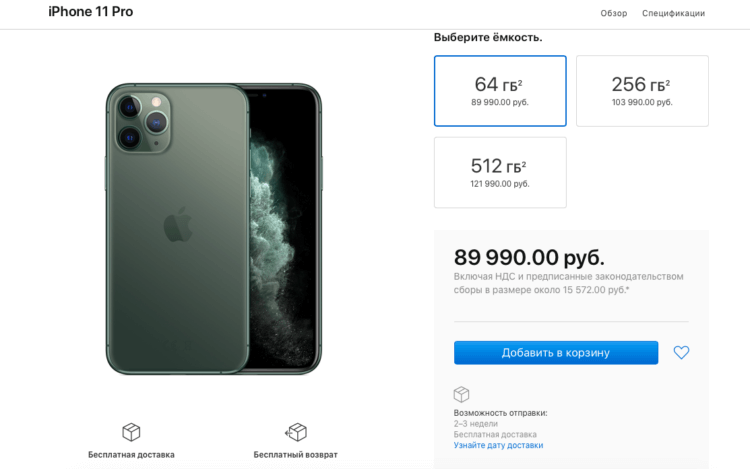Screen dimensions: 750x469
Task: Click the free delivery box icon
Action: (x=131, y=432)
